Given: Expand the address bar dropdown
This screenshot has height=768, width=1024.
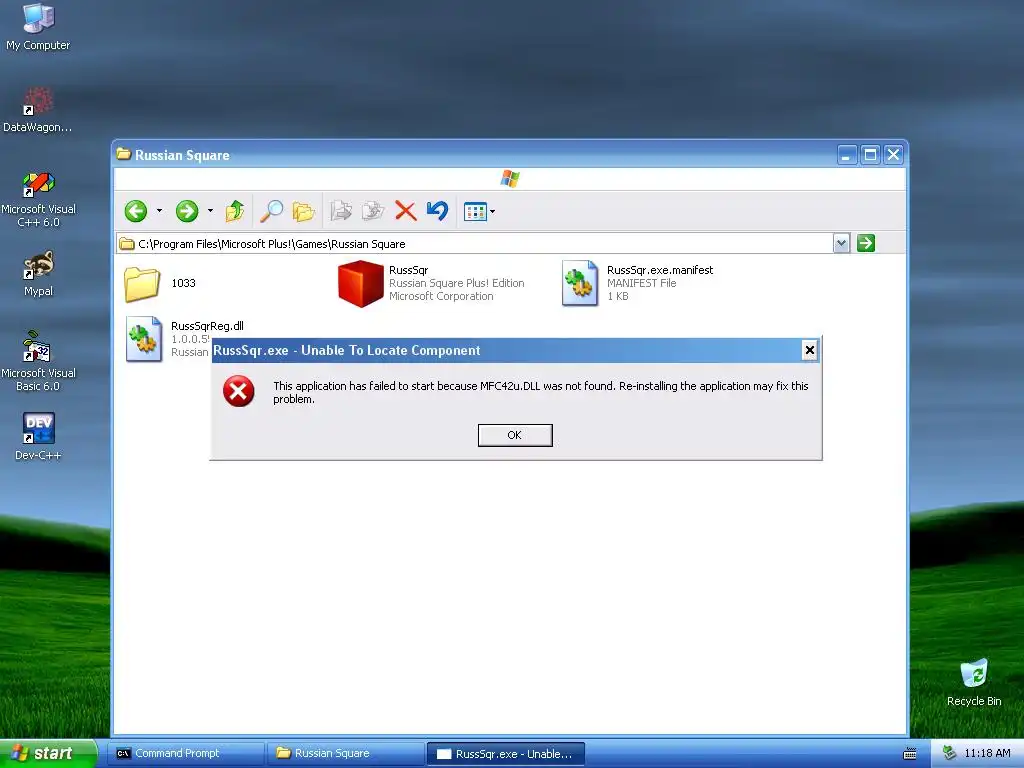Looking at the screenshot, I should pos(841,244).
